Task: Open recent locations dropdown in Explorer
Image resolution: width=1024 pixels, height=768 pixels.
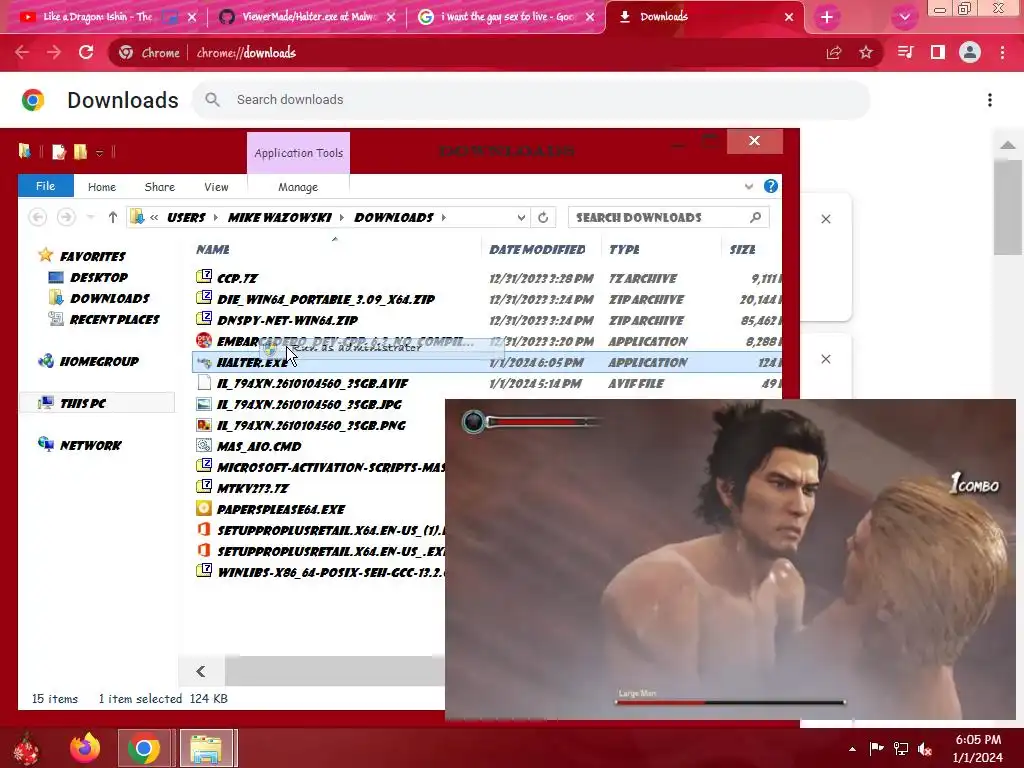Action: pyautogui.click(x=91, y=217)
